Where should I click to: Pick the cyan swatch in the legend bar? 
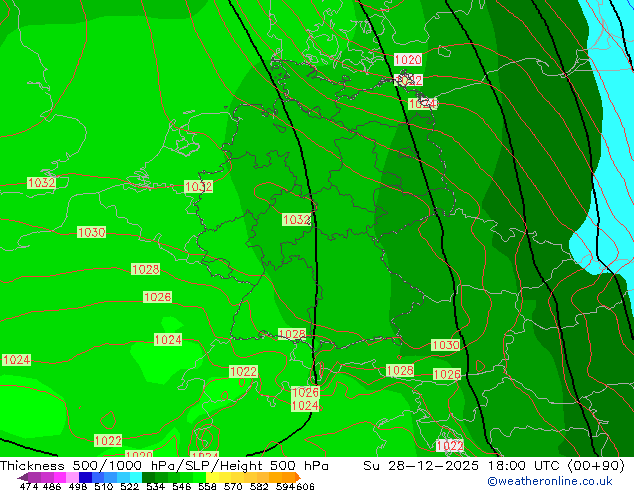coord(136,477)
